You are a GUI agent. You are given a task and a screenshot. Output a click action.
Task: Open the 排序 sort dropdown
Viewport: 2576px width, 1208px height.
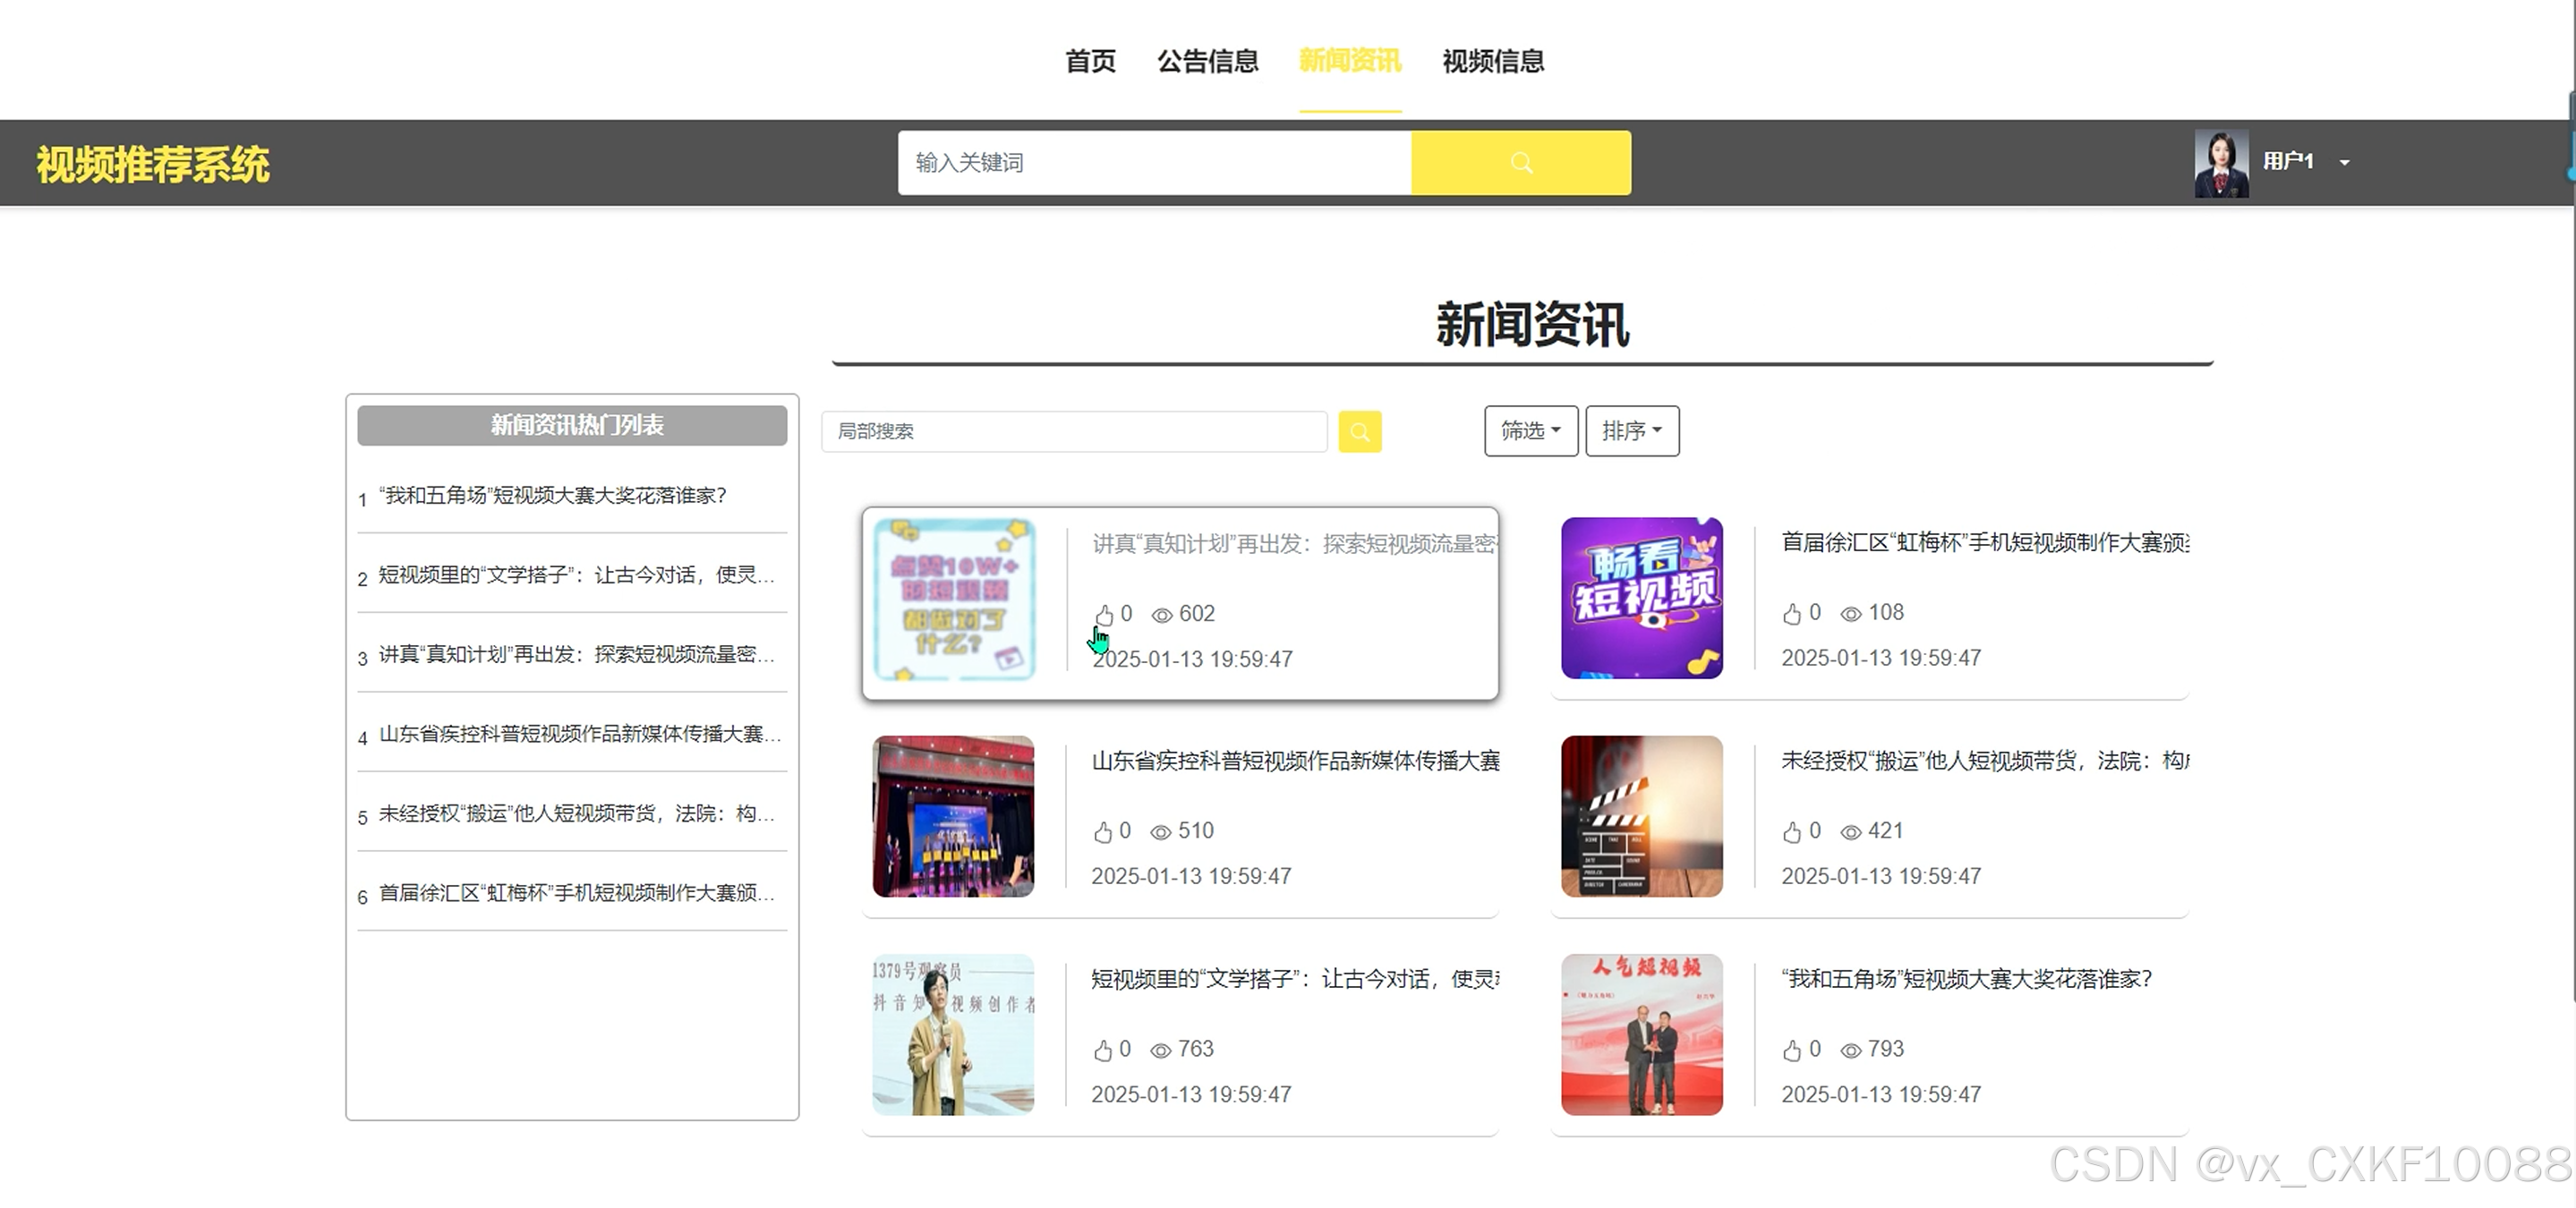coord(1631,431)
